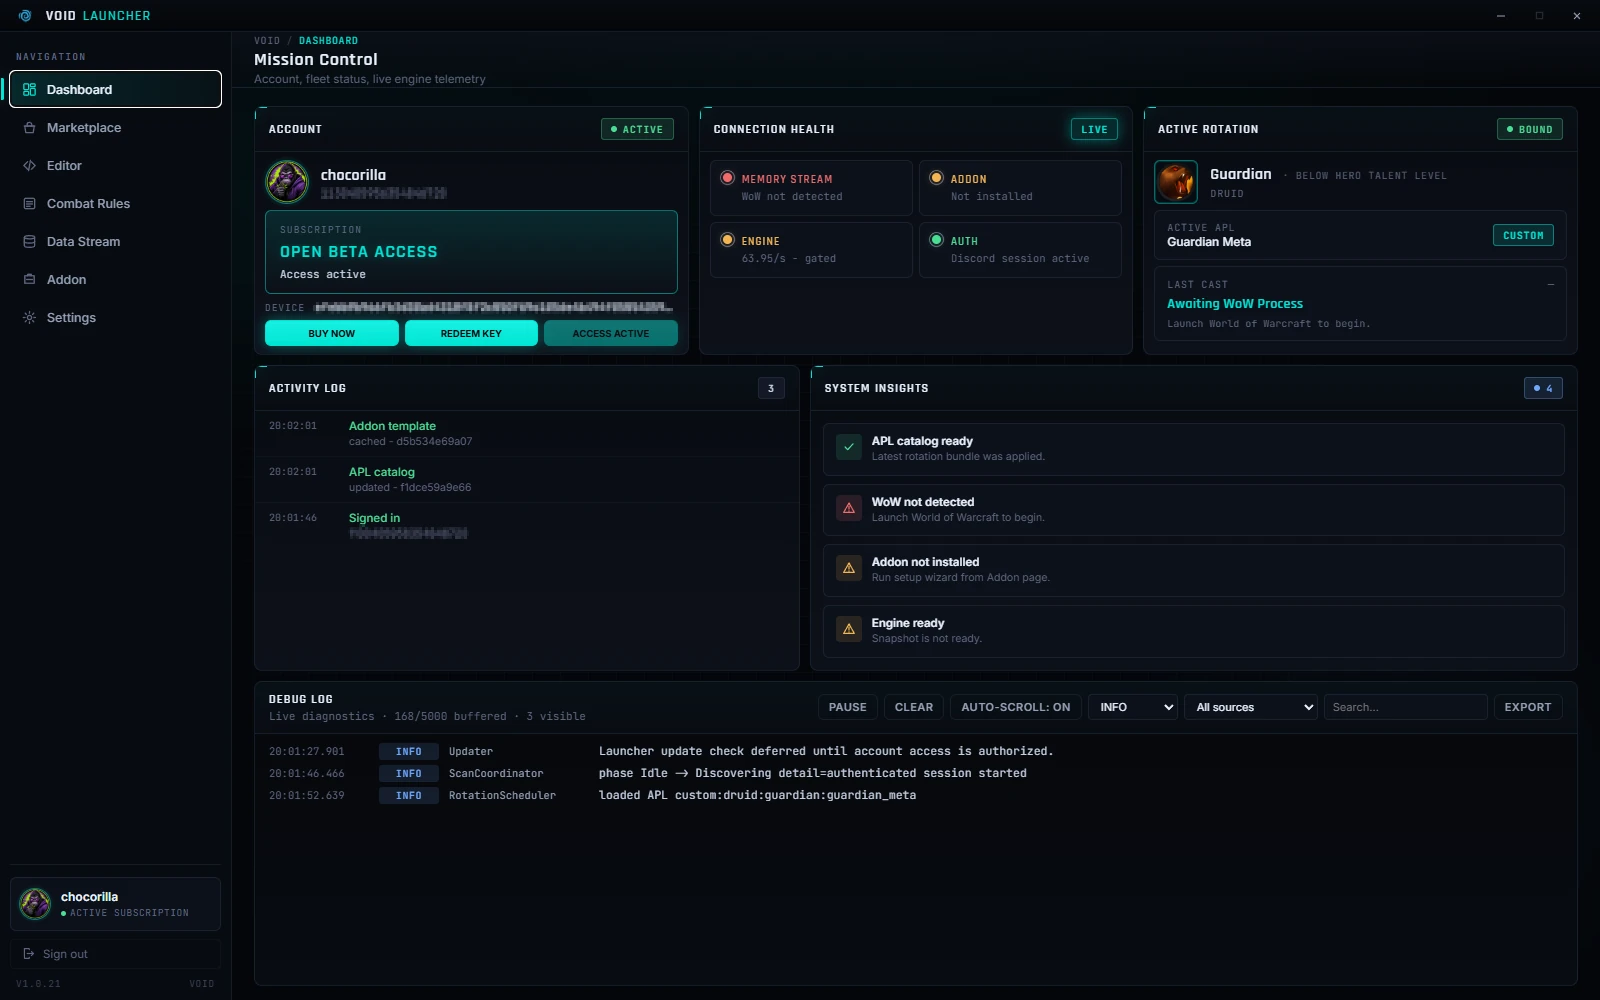Open the All sources filter dropdown
The width and height of the screenshot is (1600, 1000).
tap(1251, 707)
